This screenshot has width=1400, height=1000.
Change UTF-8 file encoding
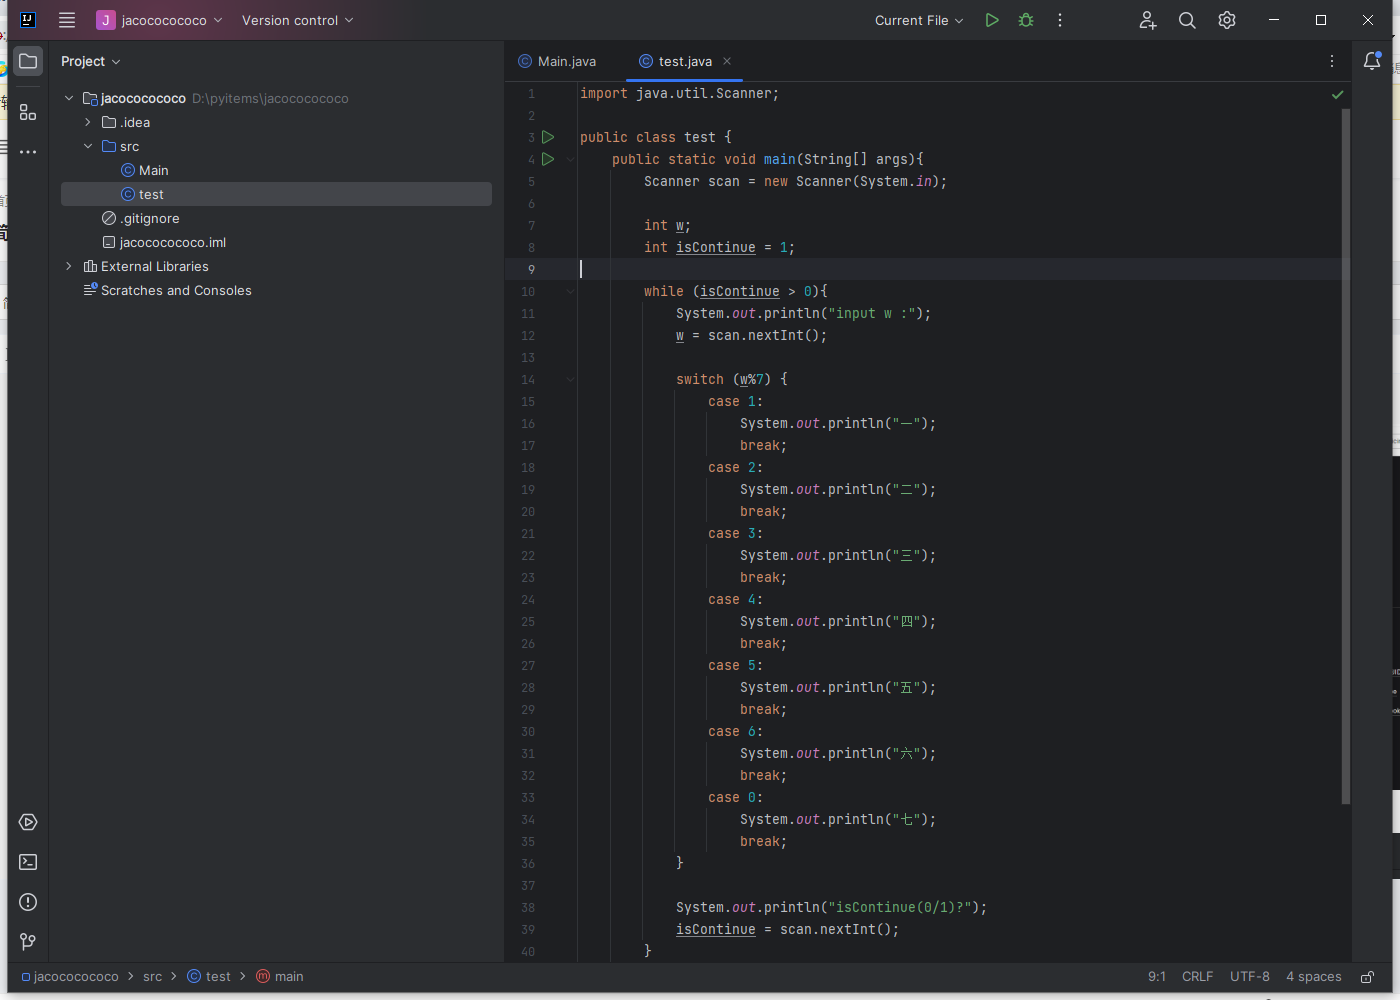click(x=1250, y=977)
